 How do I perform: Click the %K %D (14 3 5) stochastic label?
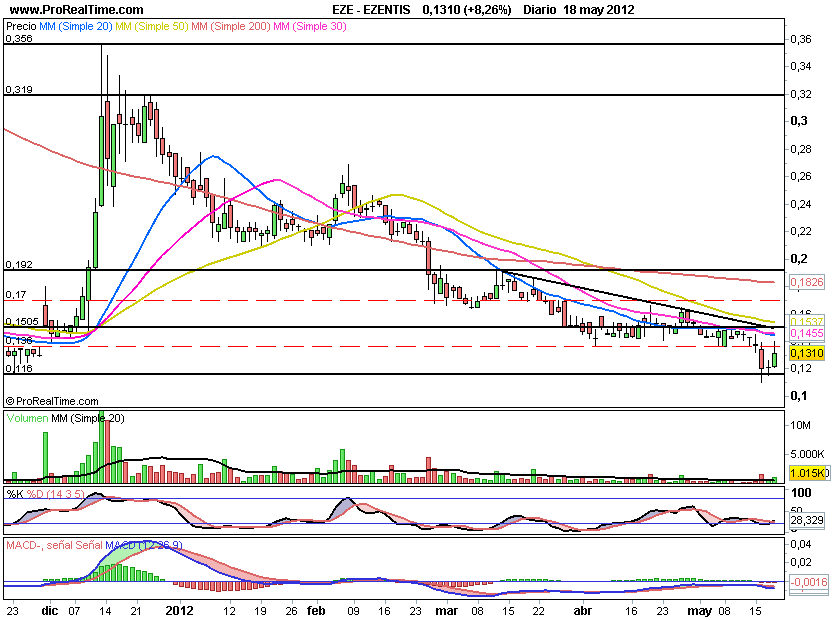[45, 494]
